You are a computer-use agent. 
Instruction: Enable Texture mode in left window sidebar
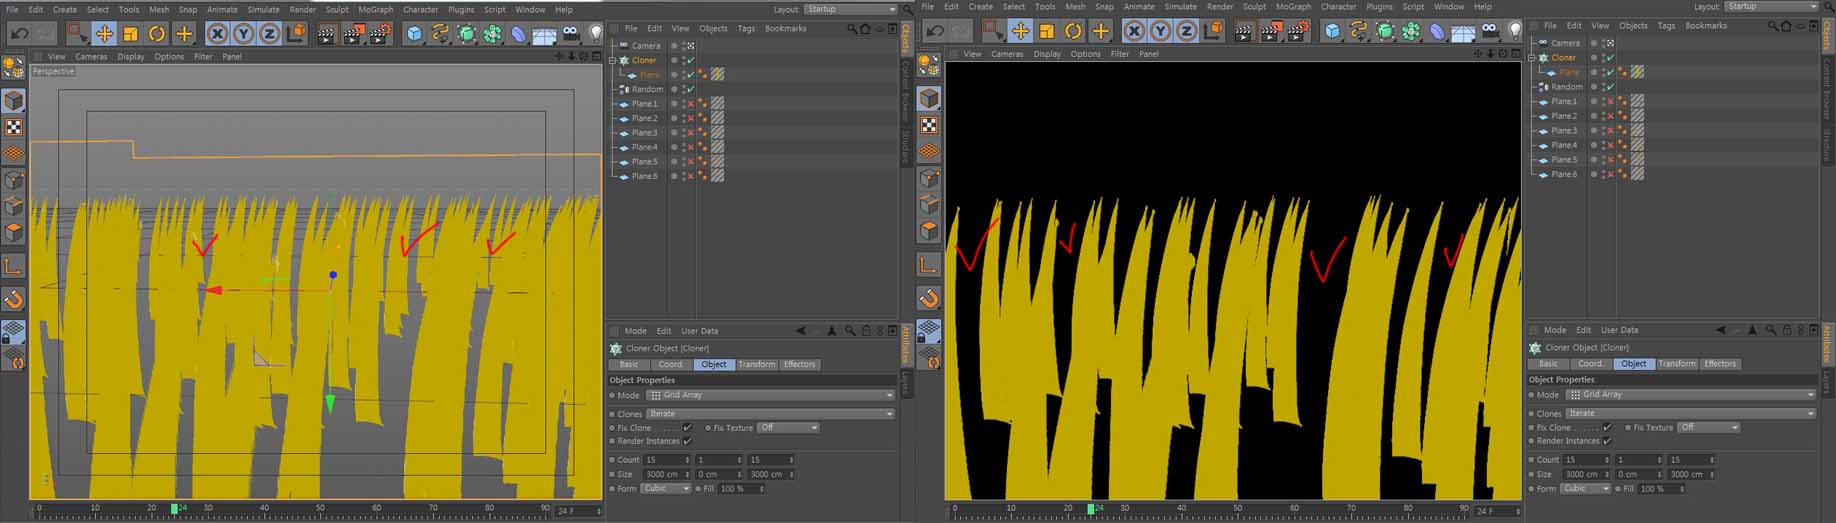[13, 128]
